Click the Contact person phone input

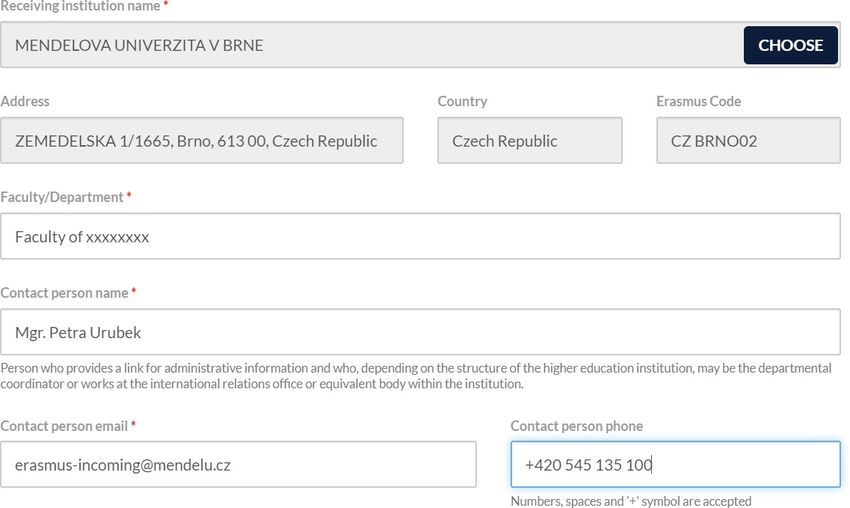point(675,465)
